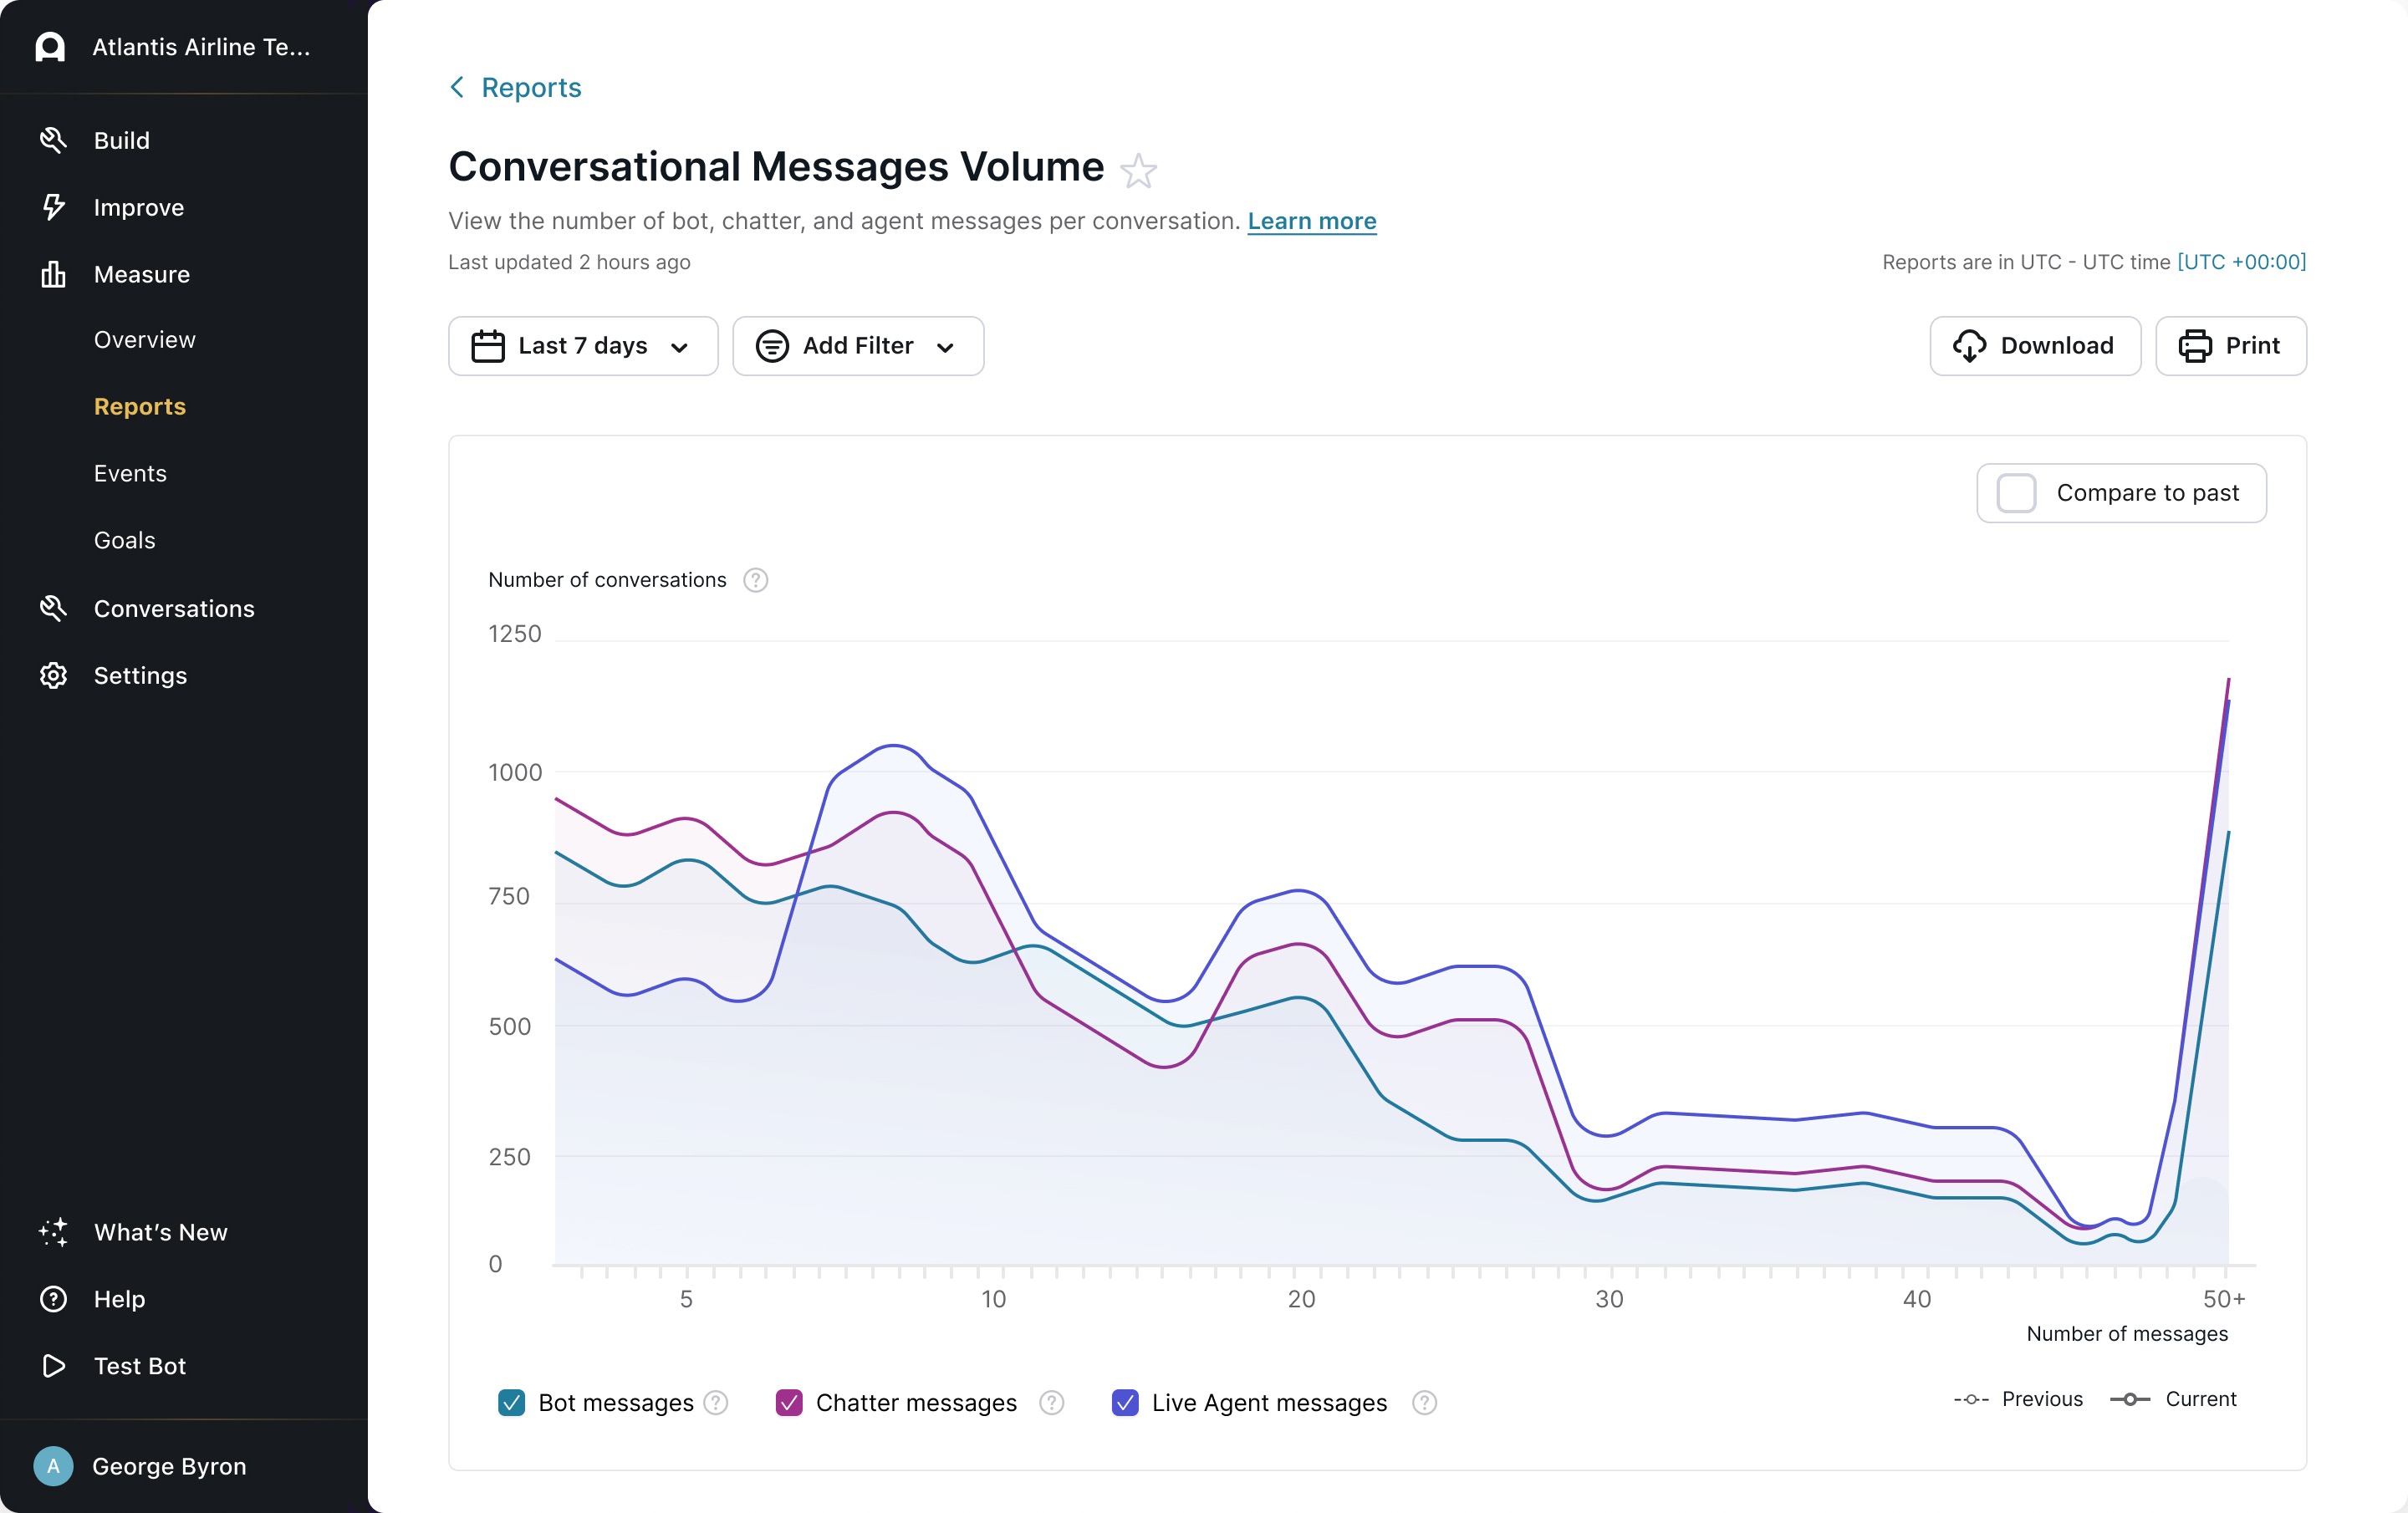
Task: Select Goals in the Measure submenu
Action: [124, 540]
